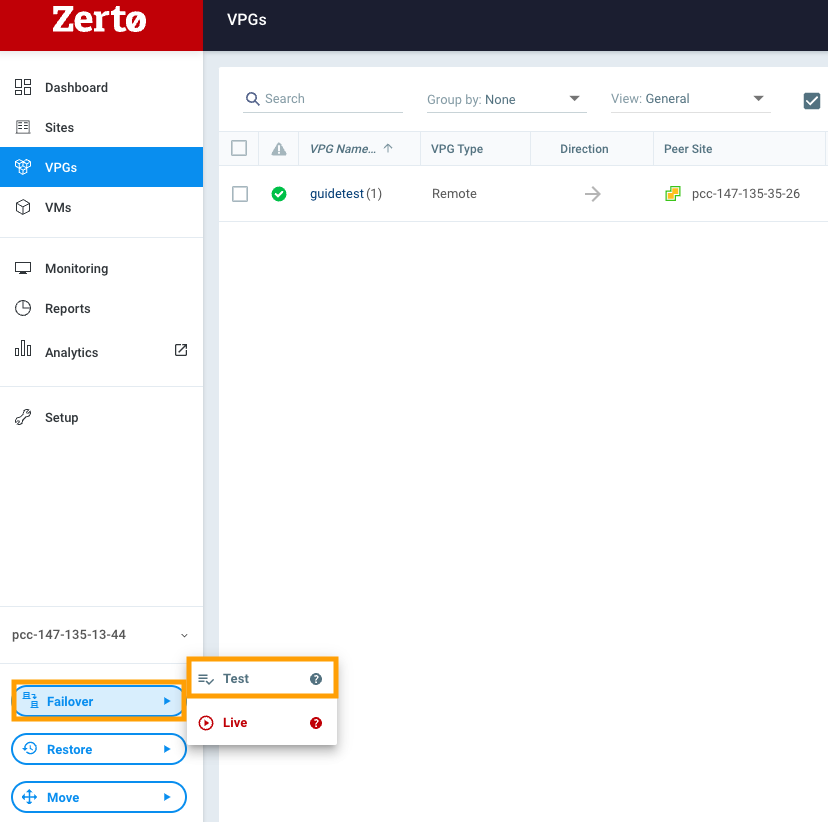Click the VPGs cubes icon
Screen dimensions: 828x822
(23, 167)
